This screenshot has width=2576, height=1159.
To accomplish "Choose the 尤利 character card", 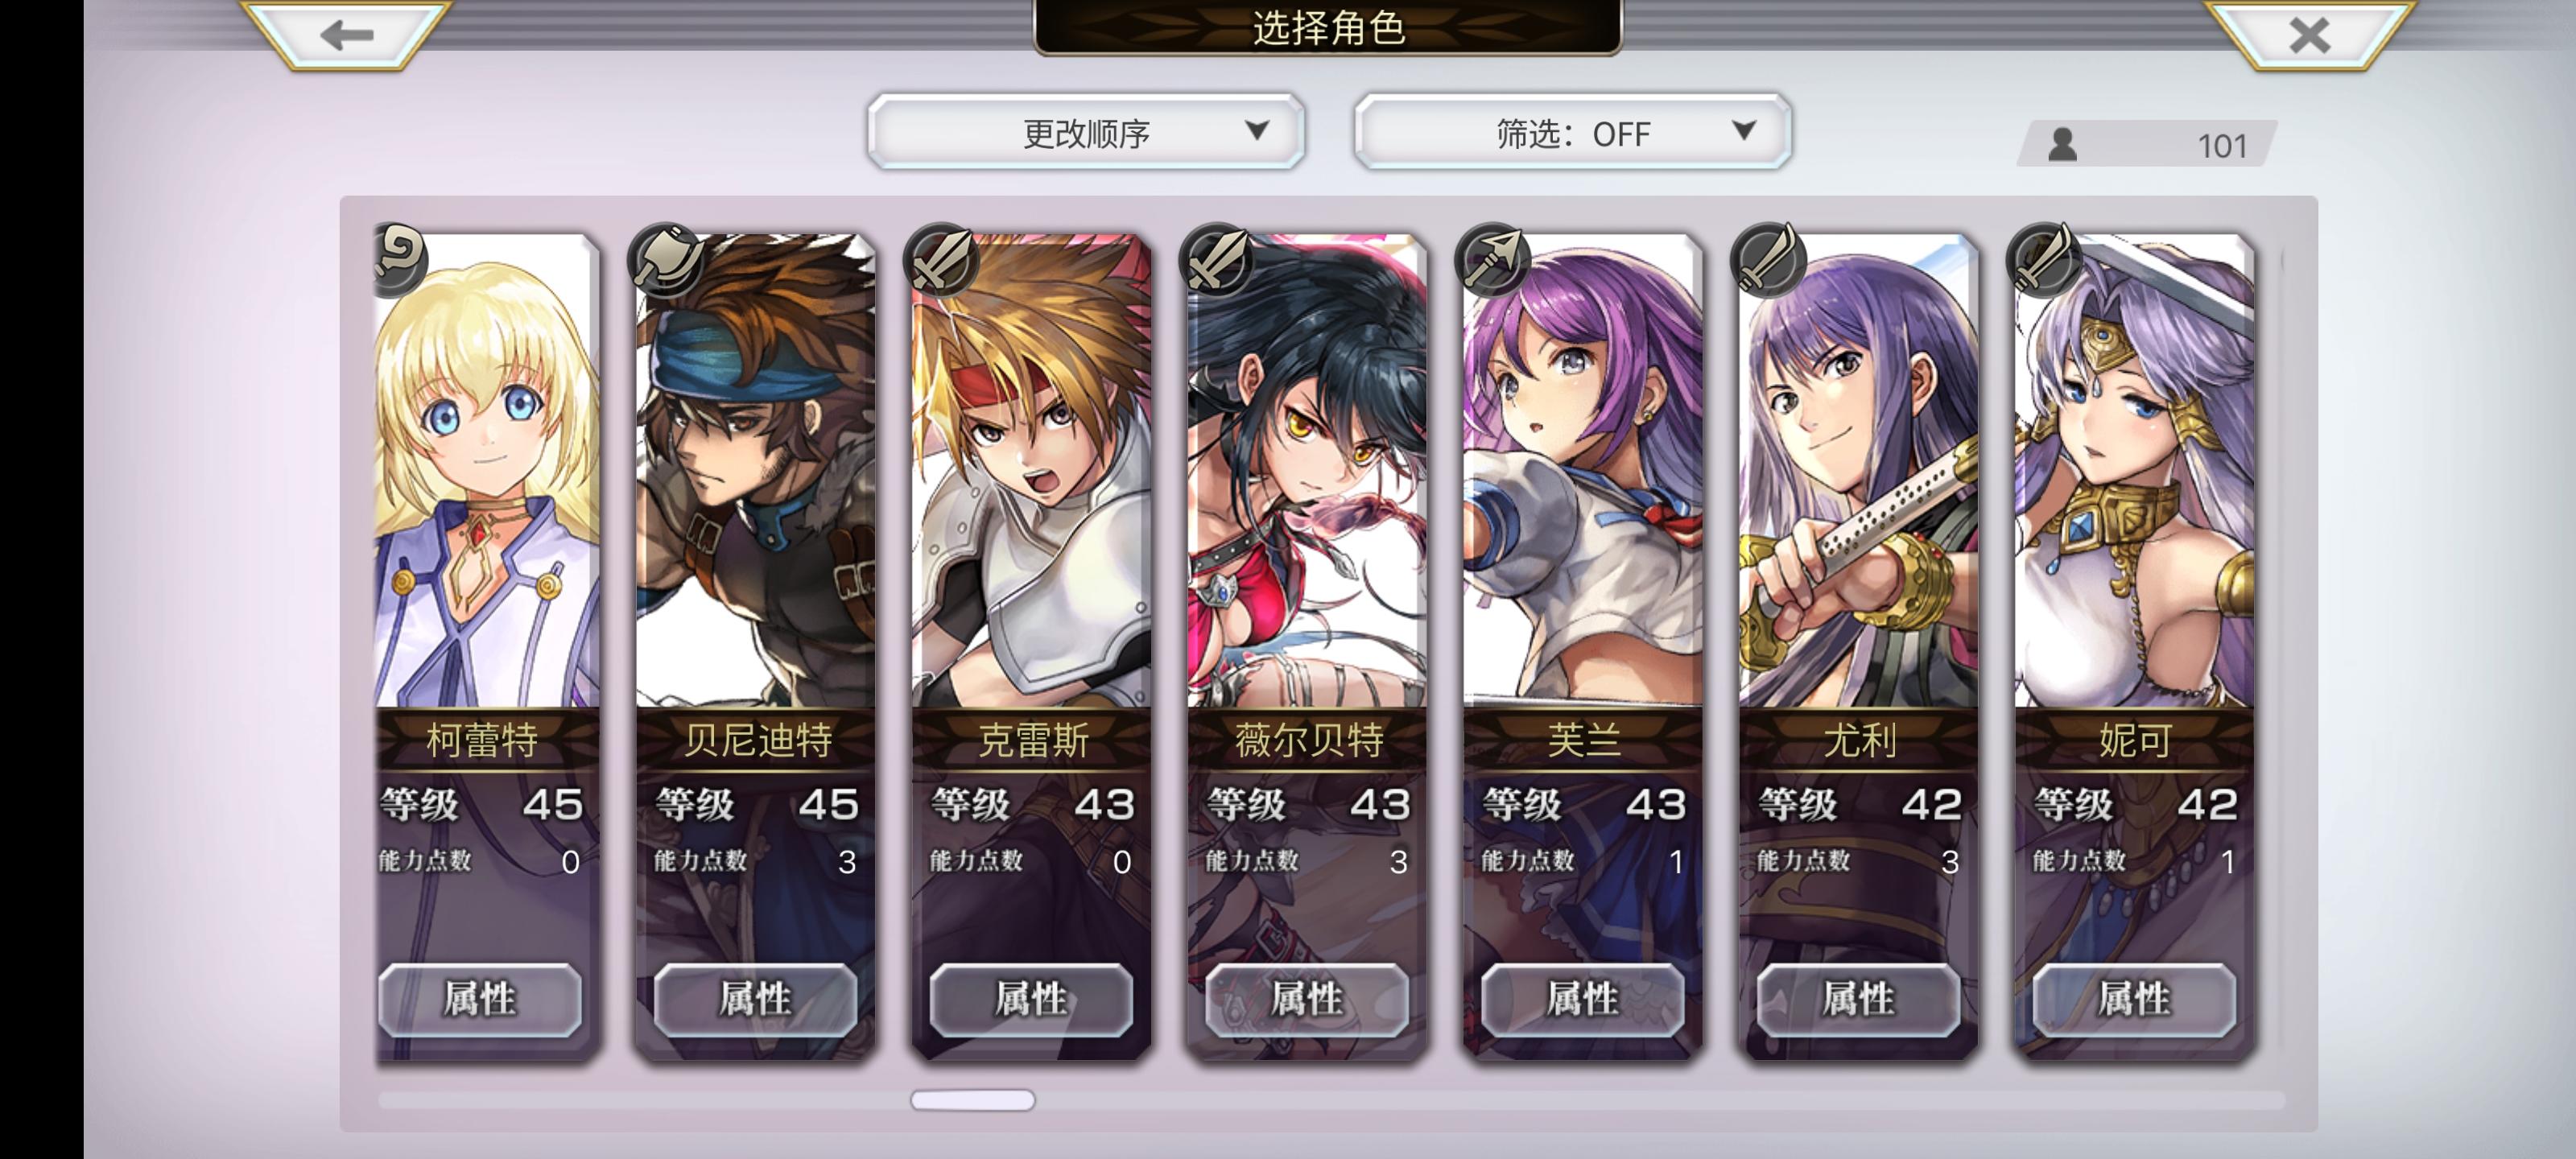I will [1858, 646].
